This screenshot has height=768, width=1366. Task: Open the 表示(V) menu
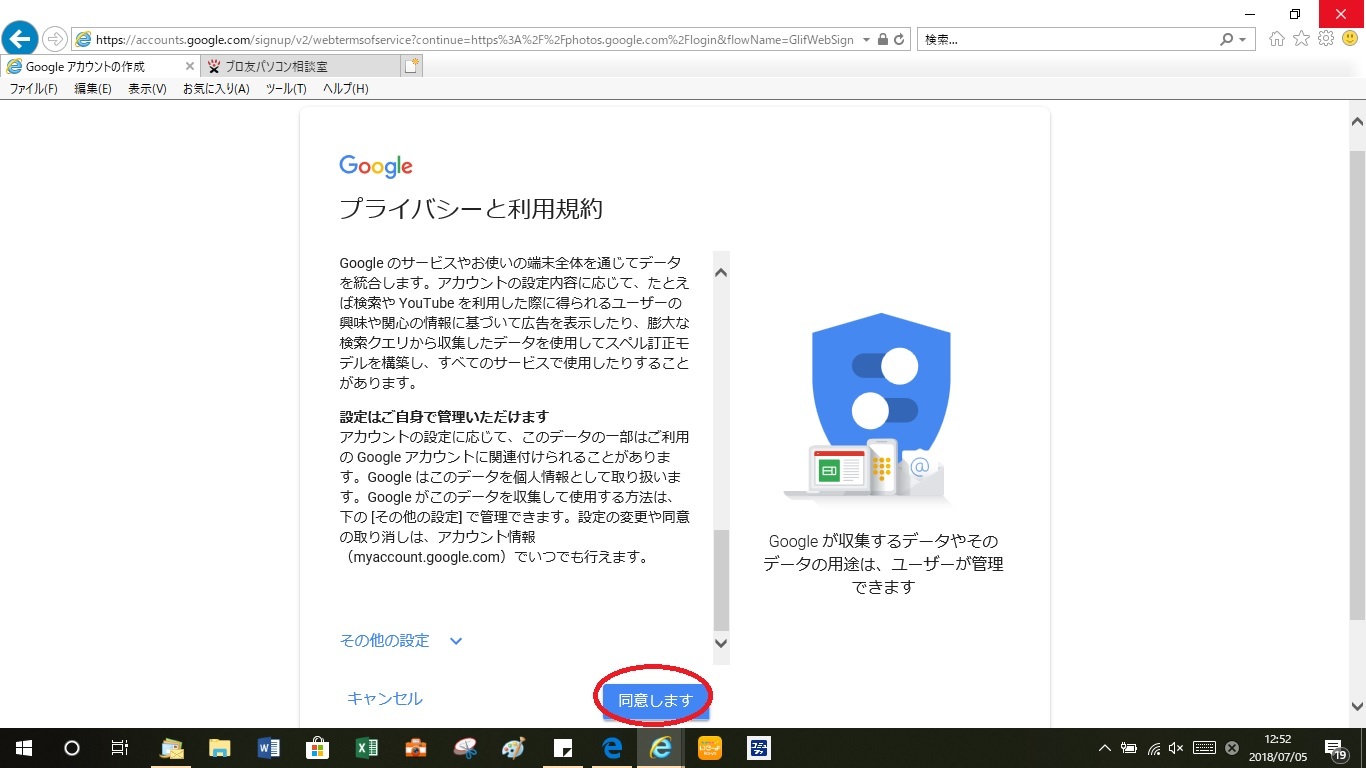tap(147, 89)
